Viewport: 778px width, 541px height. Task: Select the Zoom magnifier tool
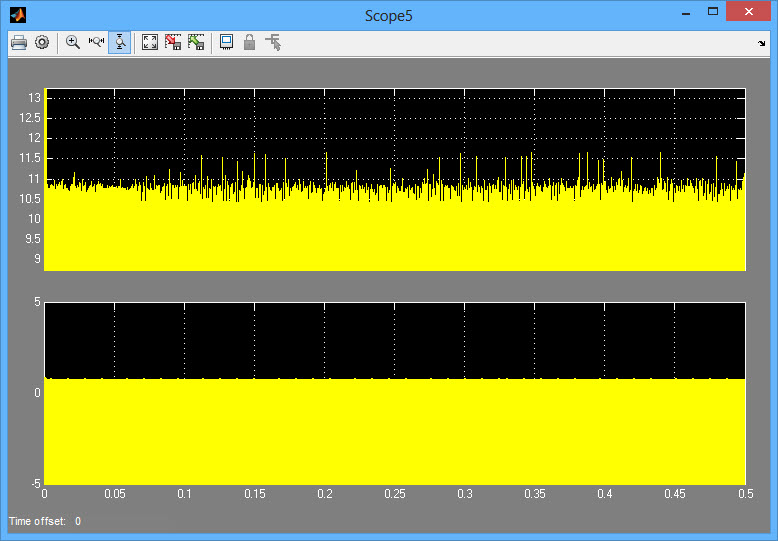click(x=73, y=42)
